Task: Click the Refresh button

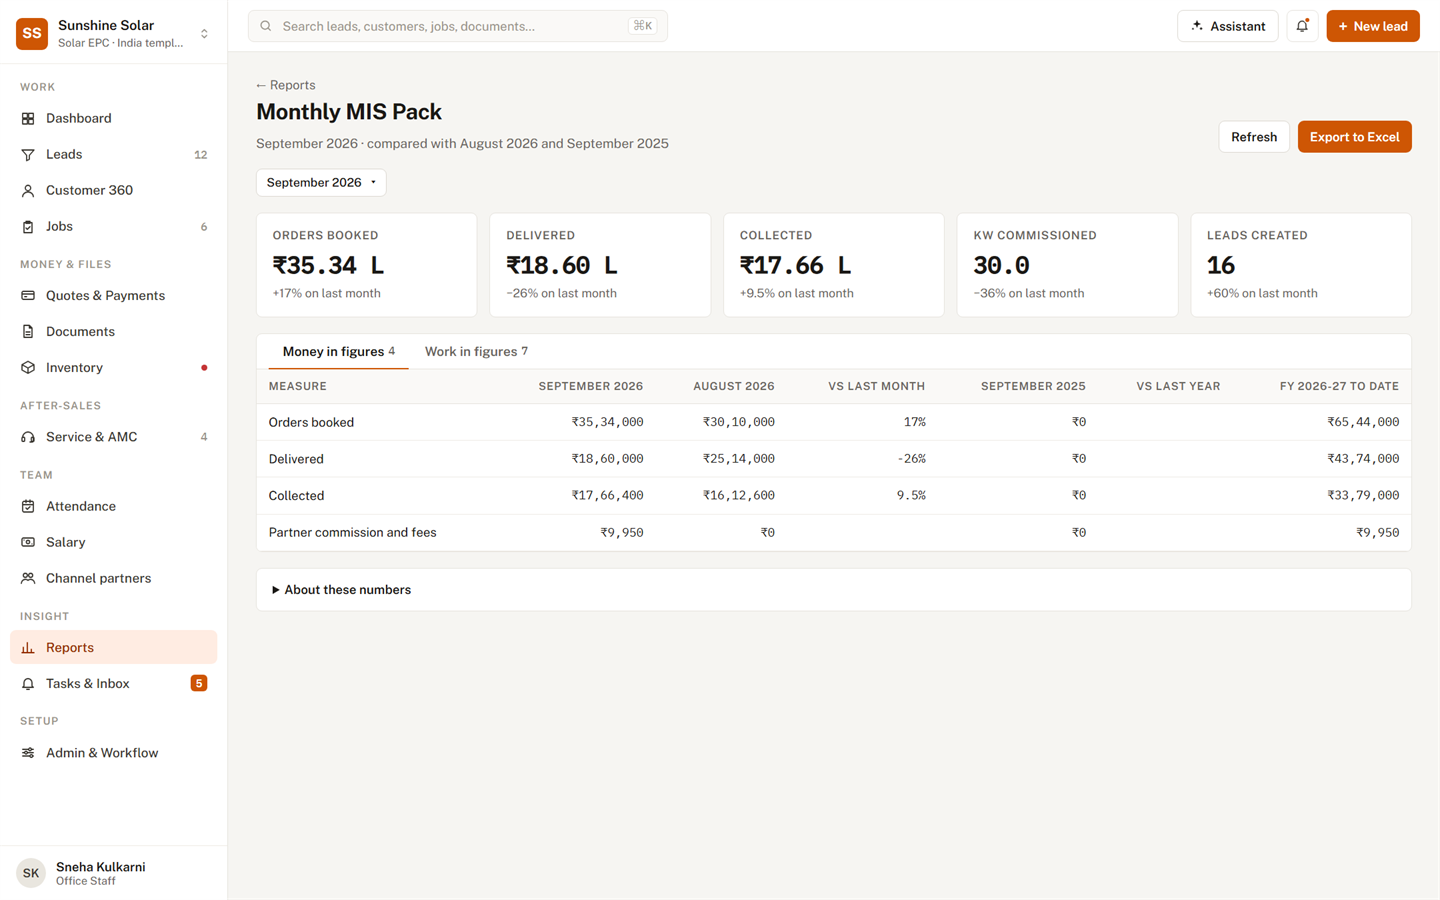Action: pos(1254,137)
